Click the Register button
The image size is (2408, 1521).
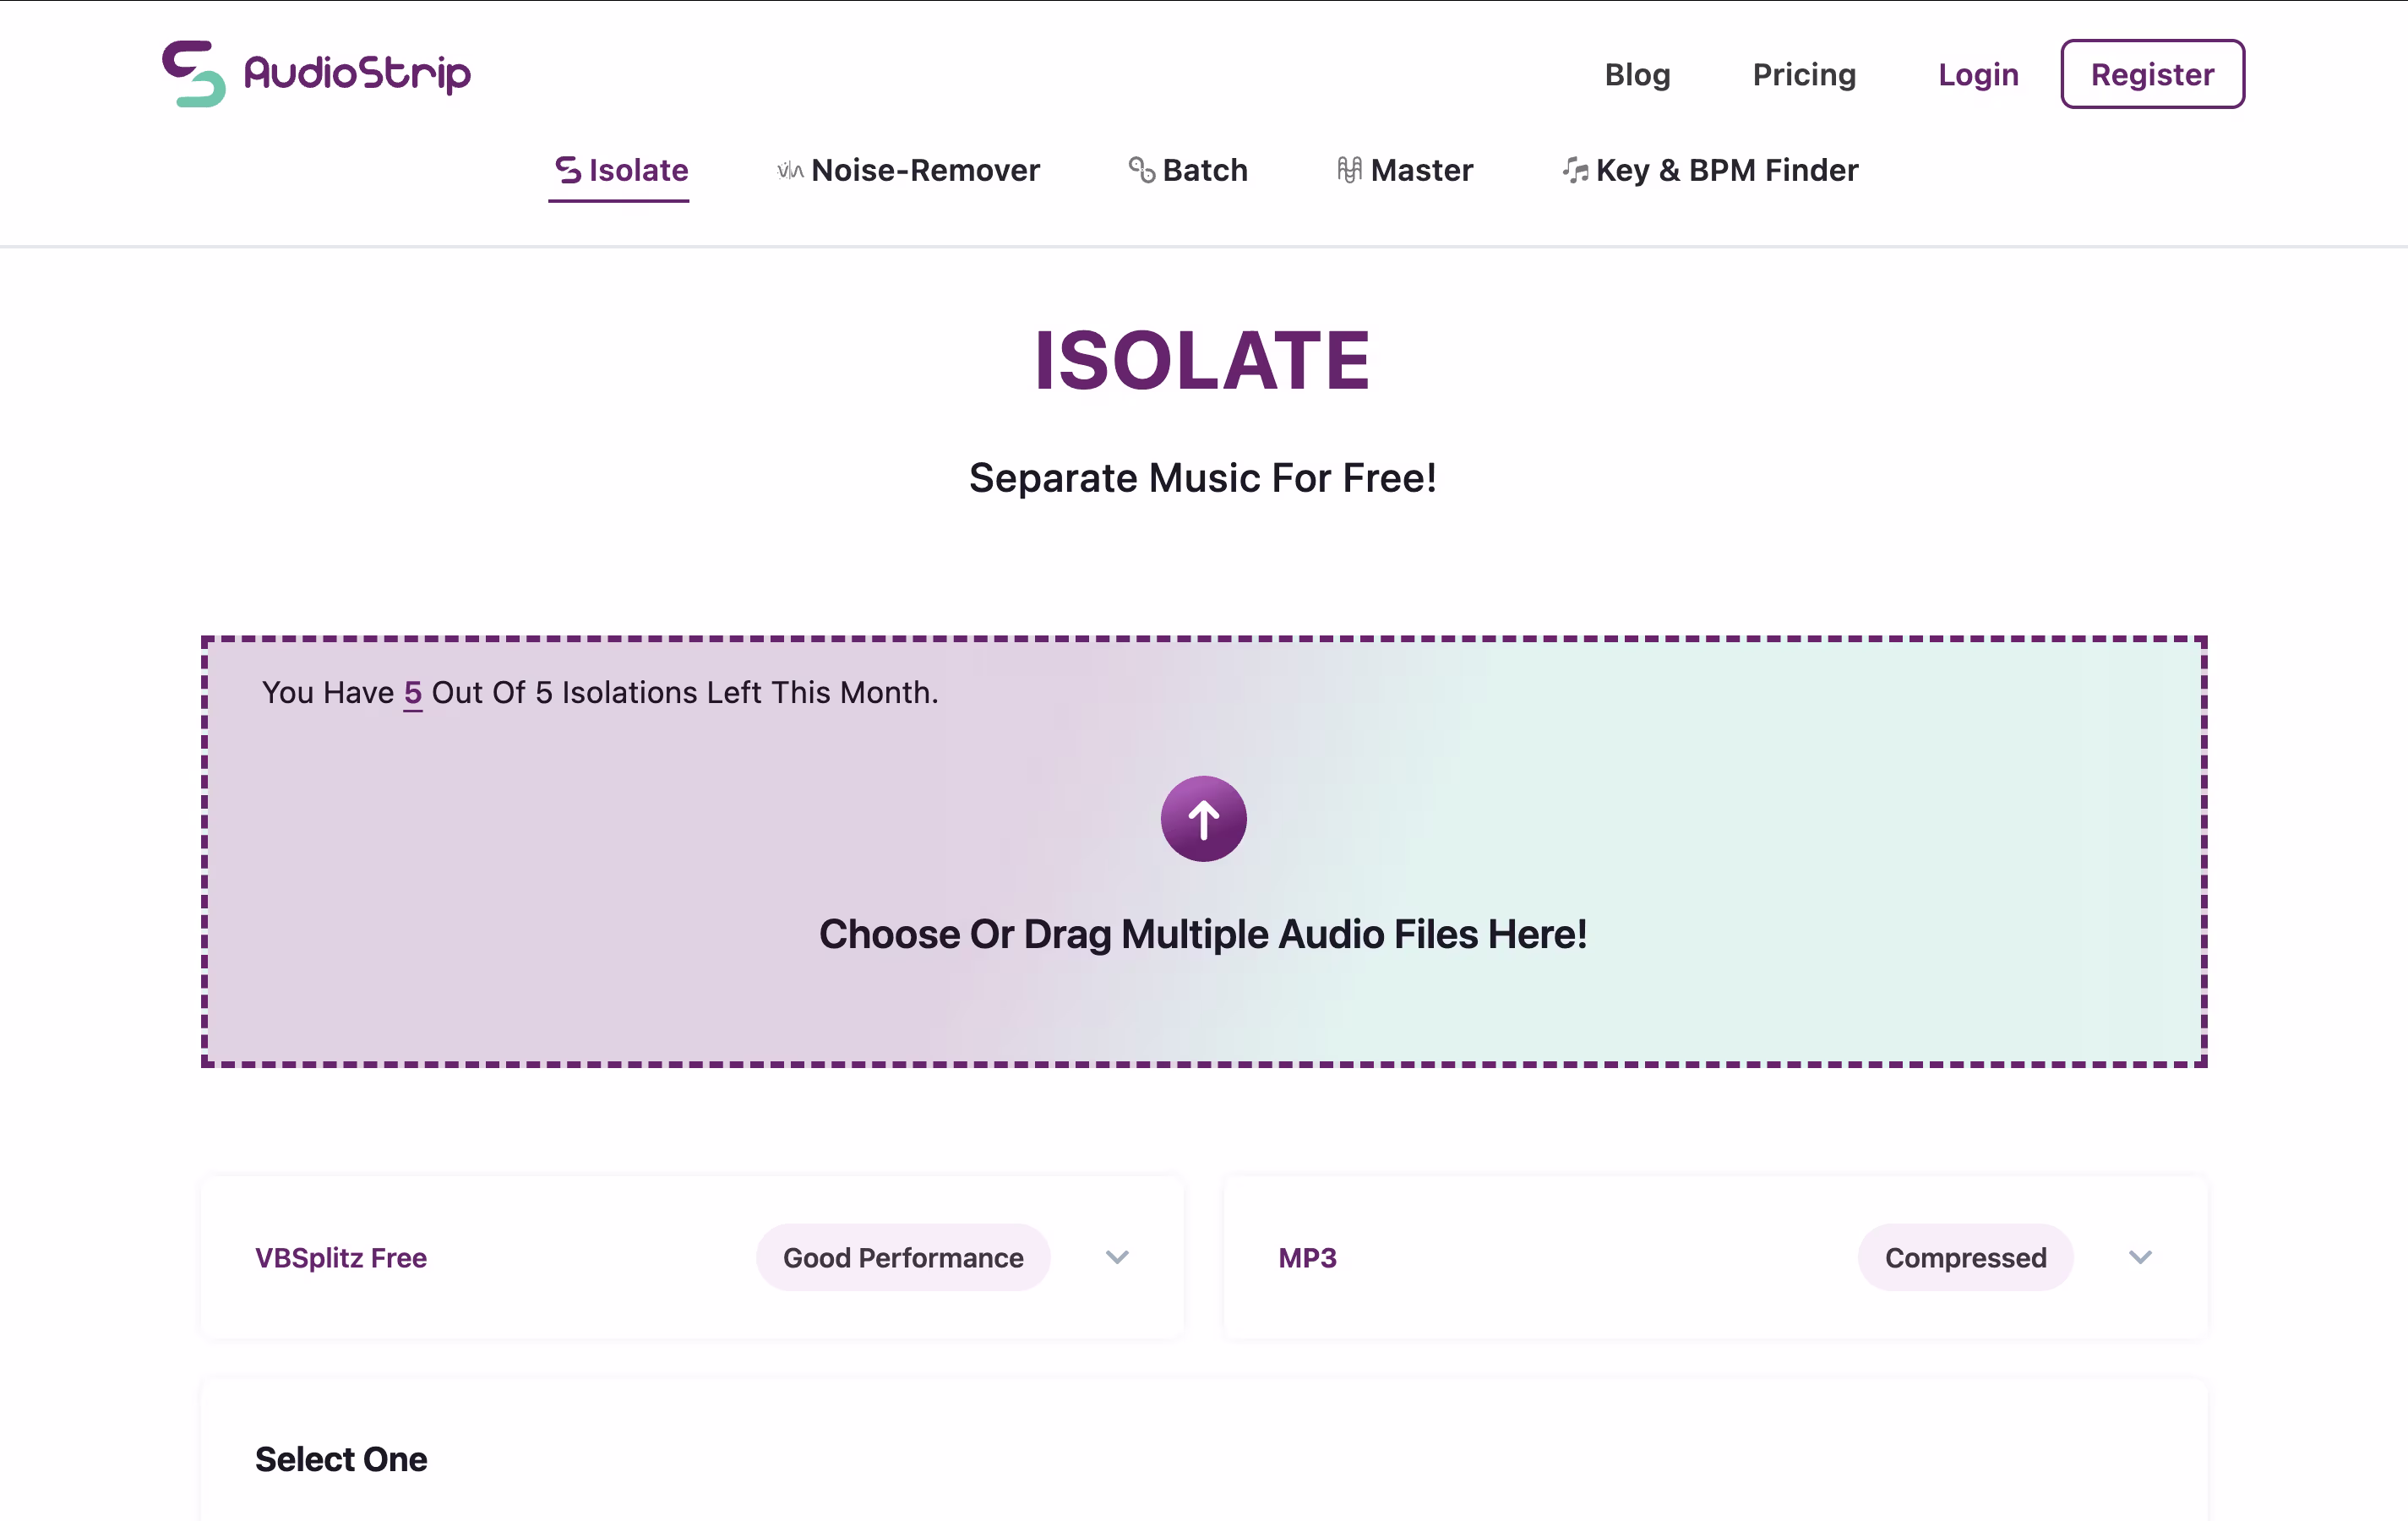(x=2152, y=74)
